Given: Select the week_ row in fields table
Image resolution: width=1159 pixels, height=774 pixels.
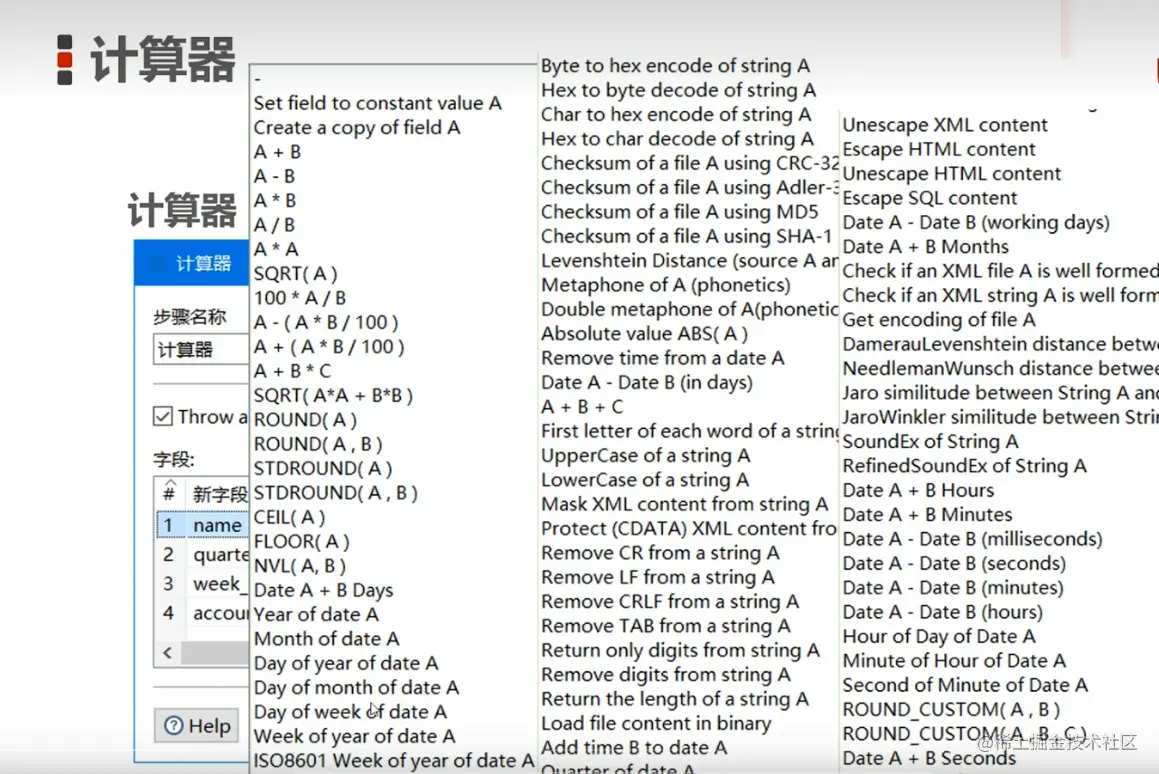Looking at the screenshot, I should click(203, 584).
